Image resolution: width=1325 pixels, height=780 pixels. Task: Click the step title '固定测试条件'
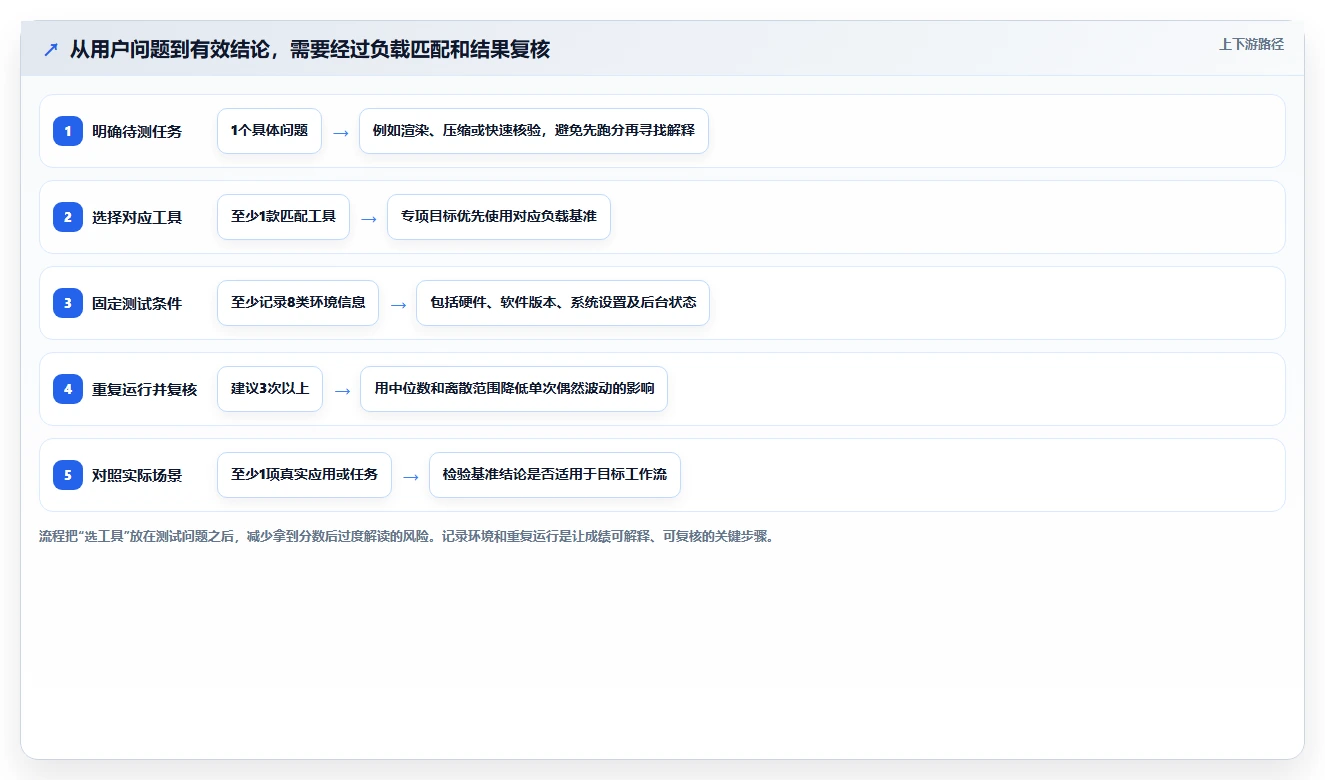[x=137, y=303]
